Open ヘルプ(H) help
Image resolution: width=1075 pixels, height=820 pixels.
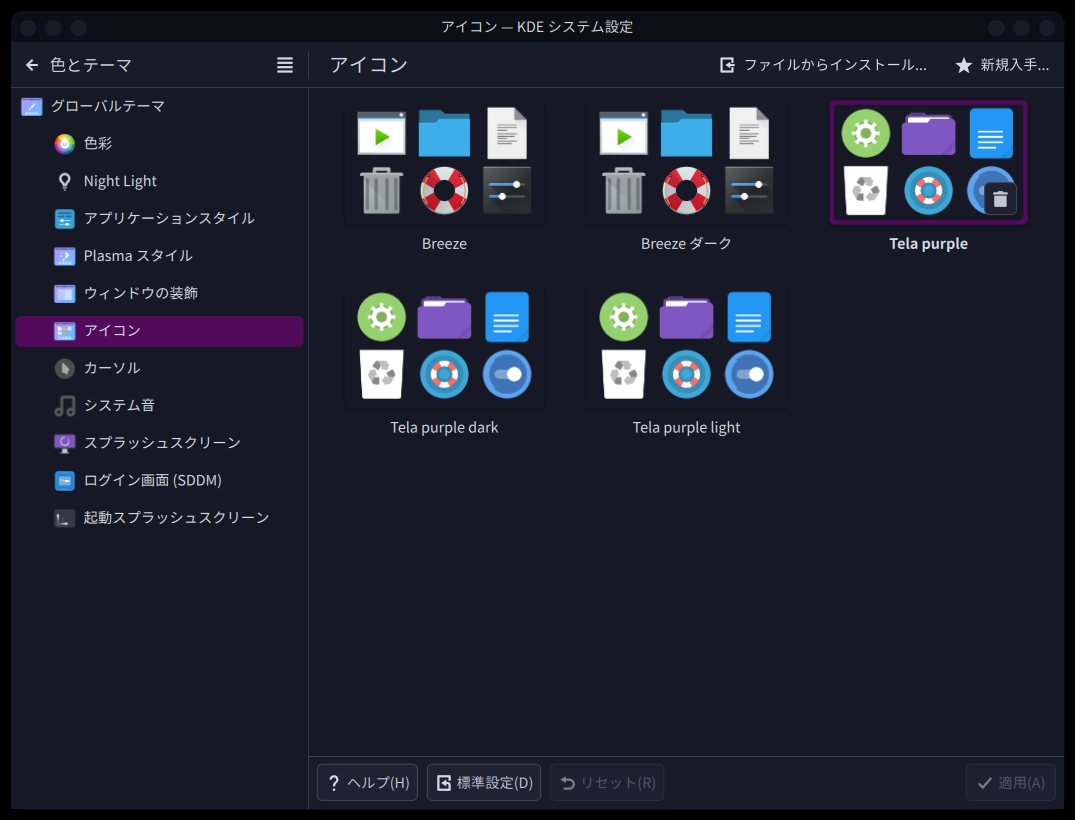pyautogui.click(x=367, y=782)
